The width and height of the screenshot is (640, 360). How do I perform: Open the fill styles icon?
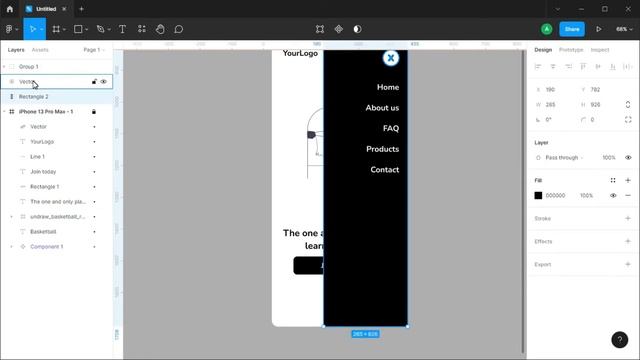613,180
